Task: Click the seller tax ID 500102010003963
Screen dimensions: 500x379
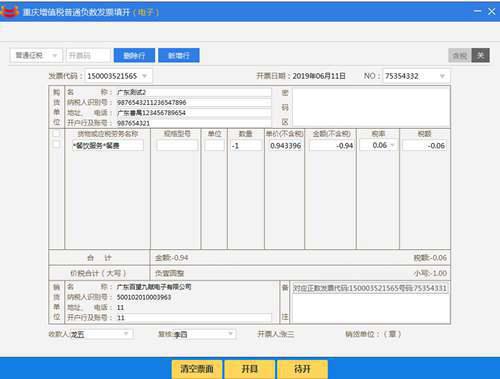Action: coord(144,297)
